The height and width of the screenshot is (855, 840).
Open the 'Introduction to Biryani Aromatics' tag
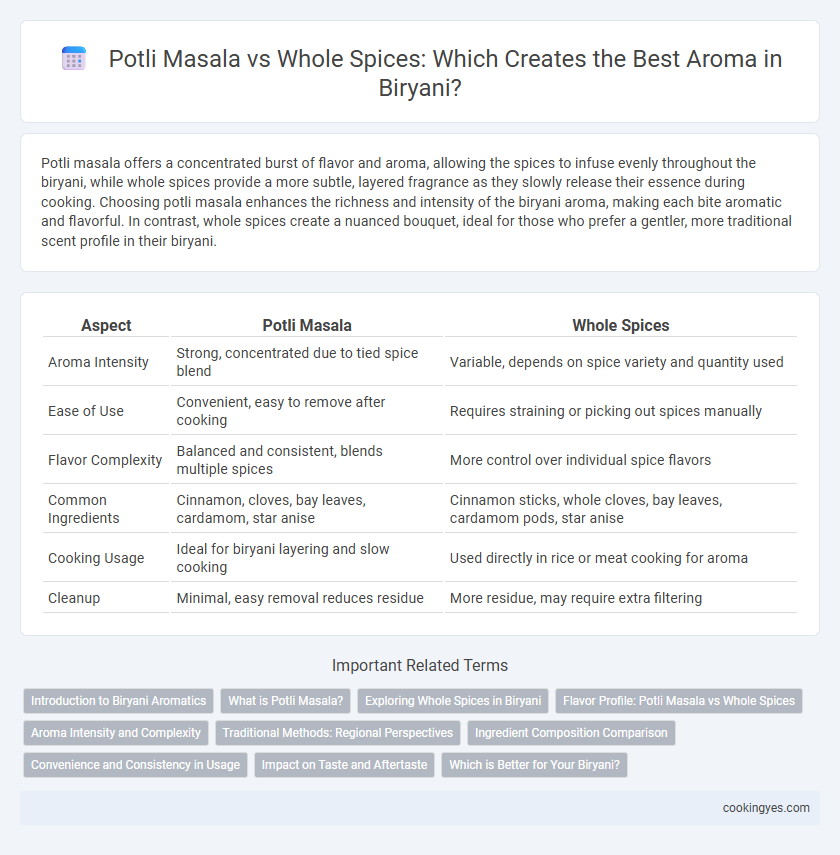point(118,701)
